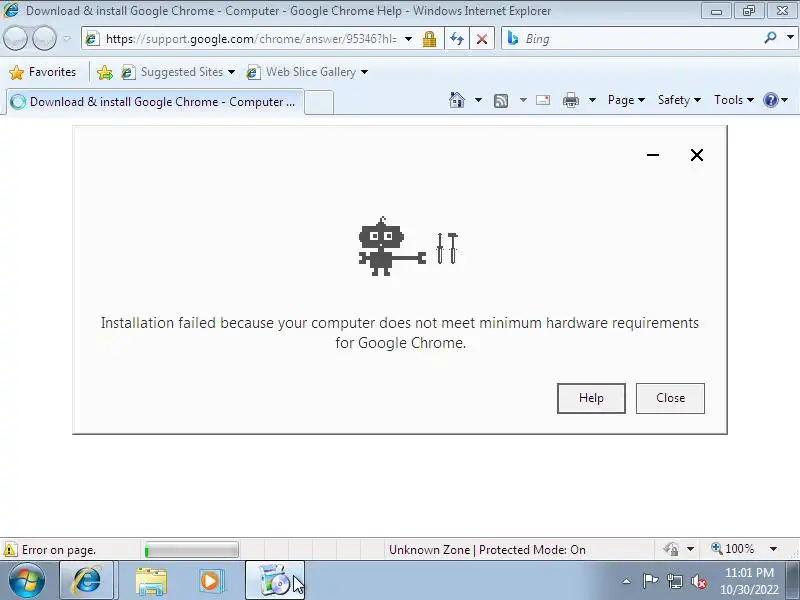Click the robot illustration in the dialog
800x600 pixels.
pos(408,246)
